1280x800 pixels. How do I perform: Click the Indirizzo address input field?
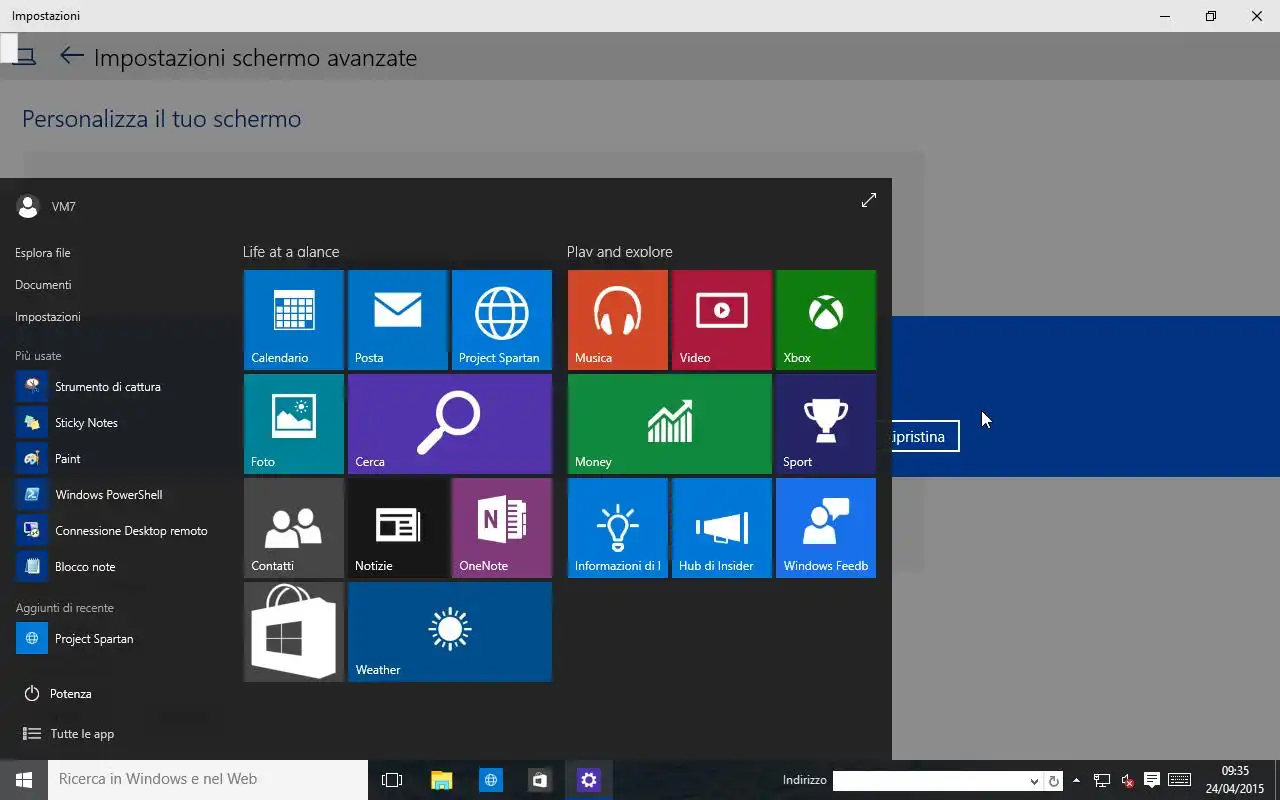(x=929, y=781)
